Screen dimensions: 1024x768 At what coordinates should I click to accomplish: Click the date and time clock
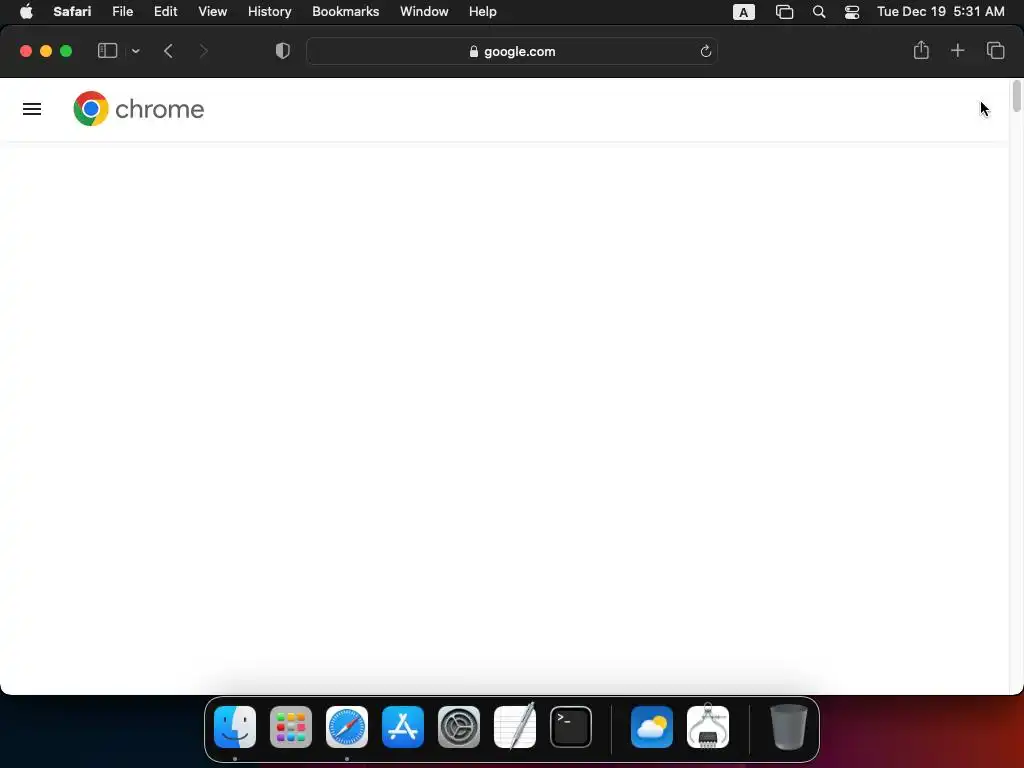940,12
